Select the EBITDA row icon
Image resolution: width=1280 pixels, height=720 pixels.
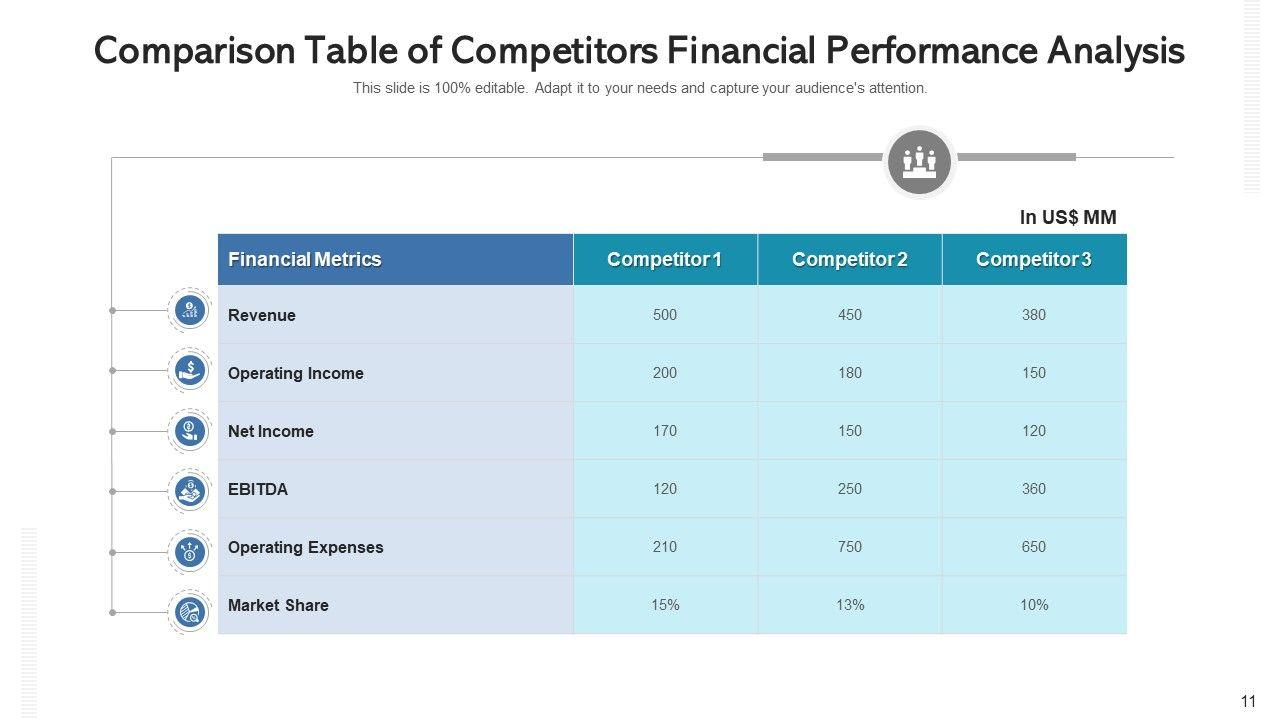(190, 491)
